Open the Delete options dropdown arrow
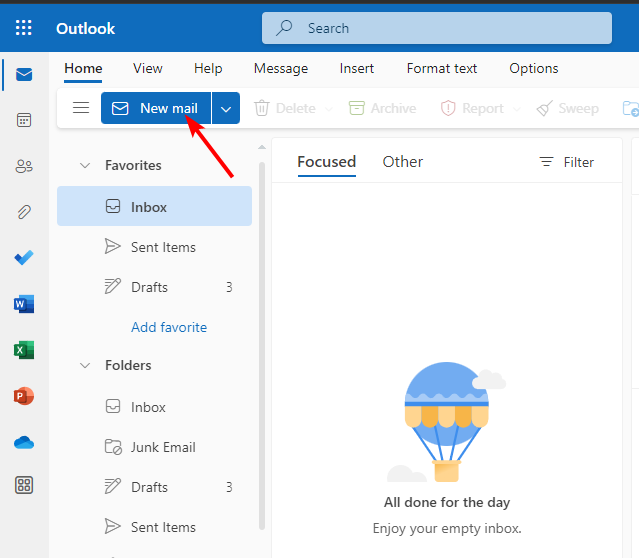This screenshot has height=558, width=639. tap(328, 109)
